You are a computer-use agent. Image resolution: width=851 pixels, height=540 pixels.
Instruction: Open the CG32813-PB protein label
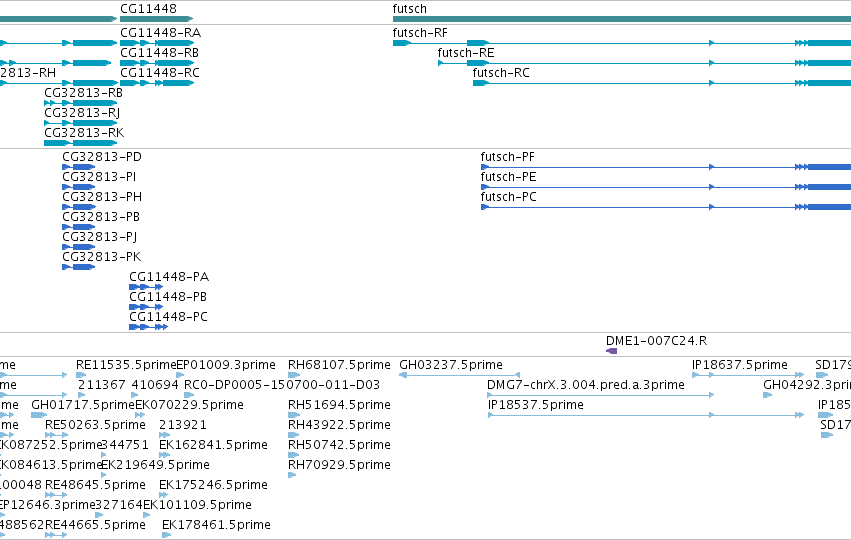101,217
